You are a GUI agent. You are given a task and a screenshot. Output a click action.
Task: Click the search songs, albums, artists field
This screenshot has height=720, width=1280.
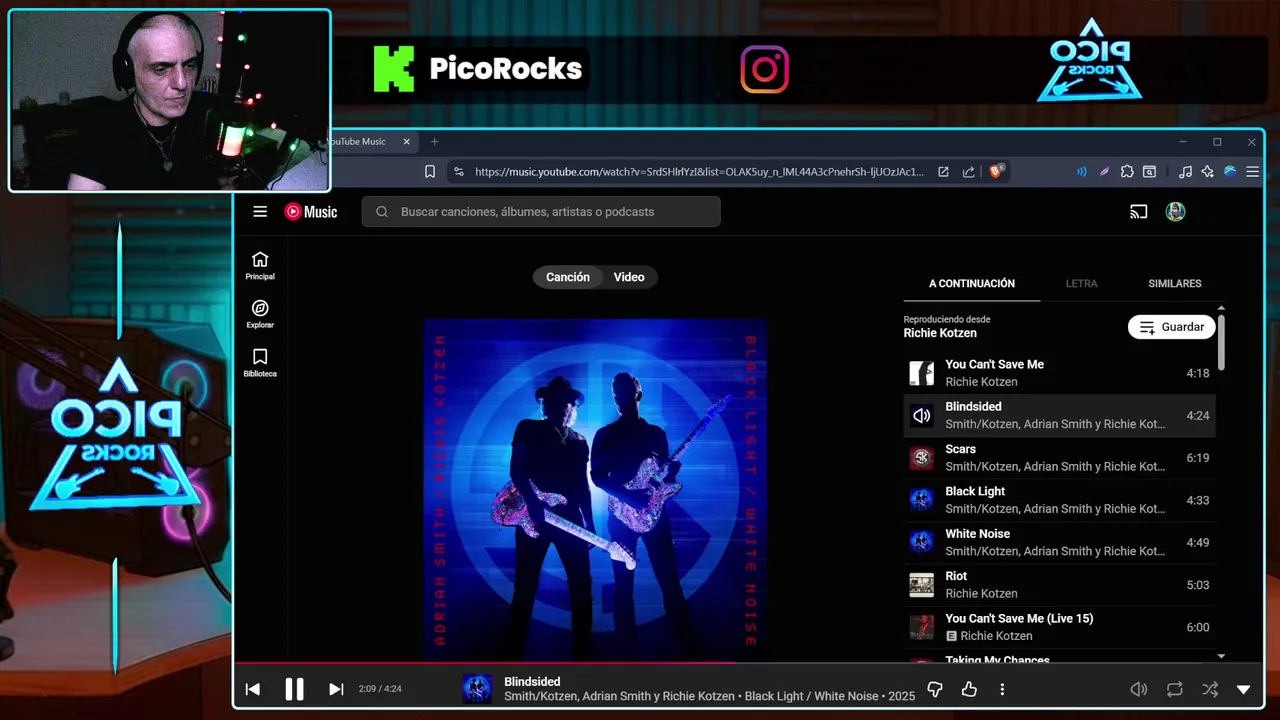tap(541, 211)
